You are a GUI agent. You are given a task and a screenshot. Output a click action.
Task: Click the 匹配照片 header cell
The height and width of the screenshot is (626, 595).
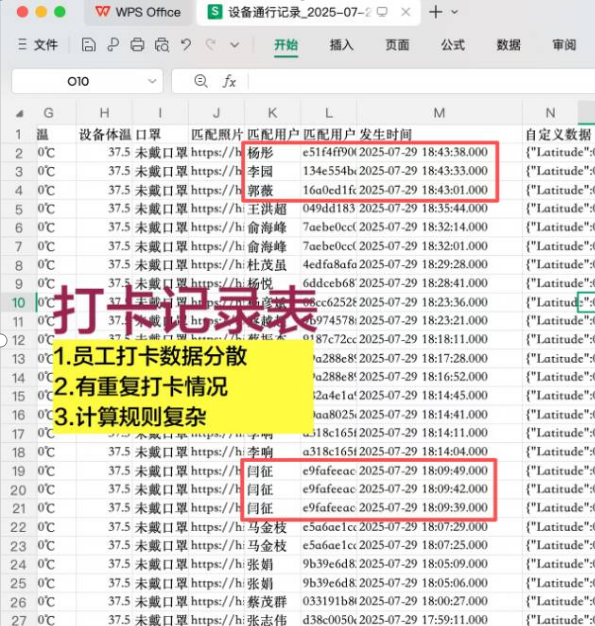[217, 135]
